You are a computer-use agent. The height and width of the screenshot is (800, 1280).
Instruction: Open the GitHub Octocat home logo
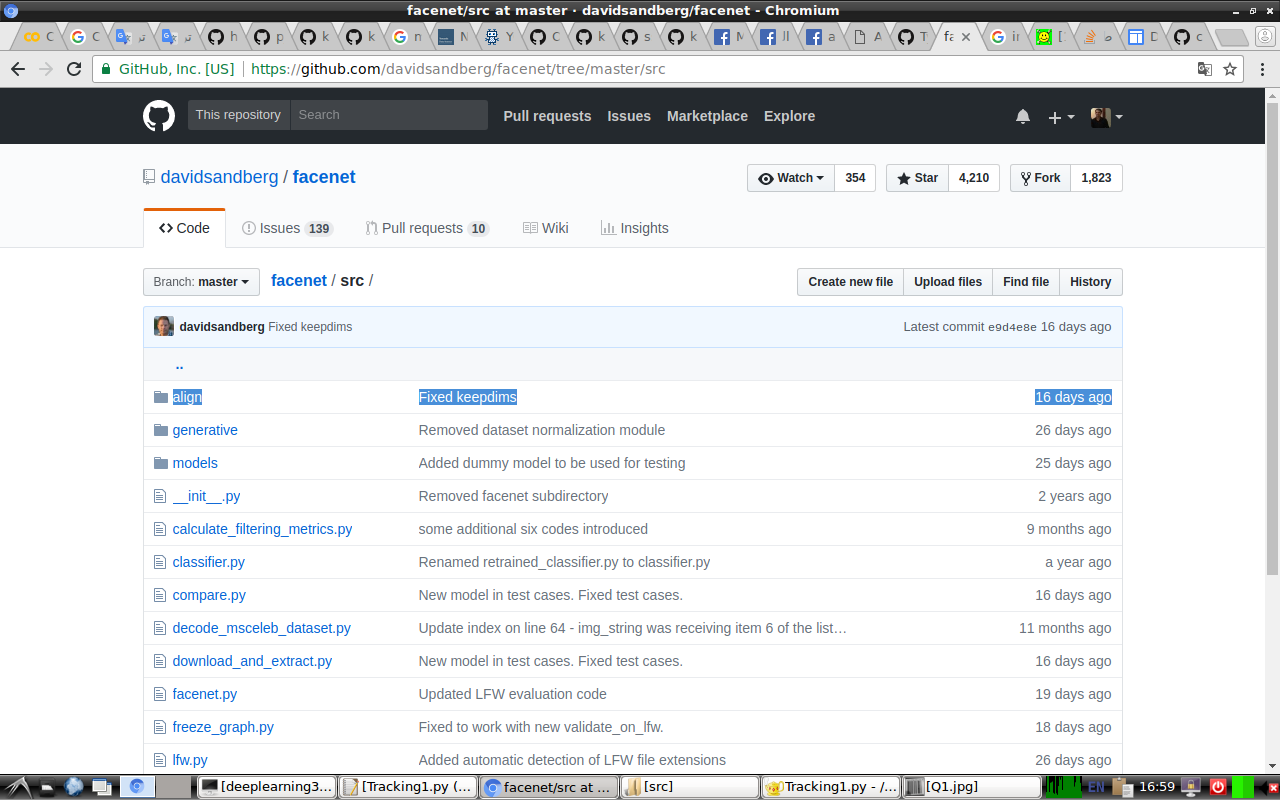point(159,116)
